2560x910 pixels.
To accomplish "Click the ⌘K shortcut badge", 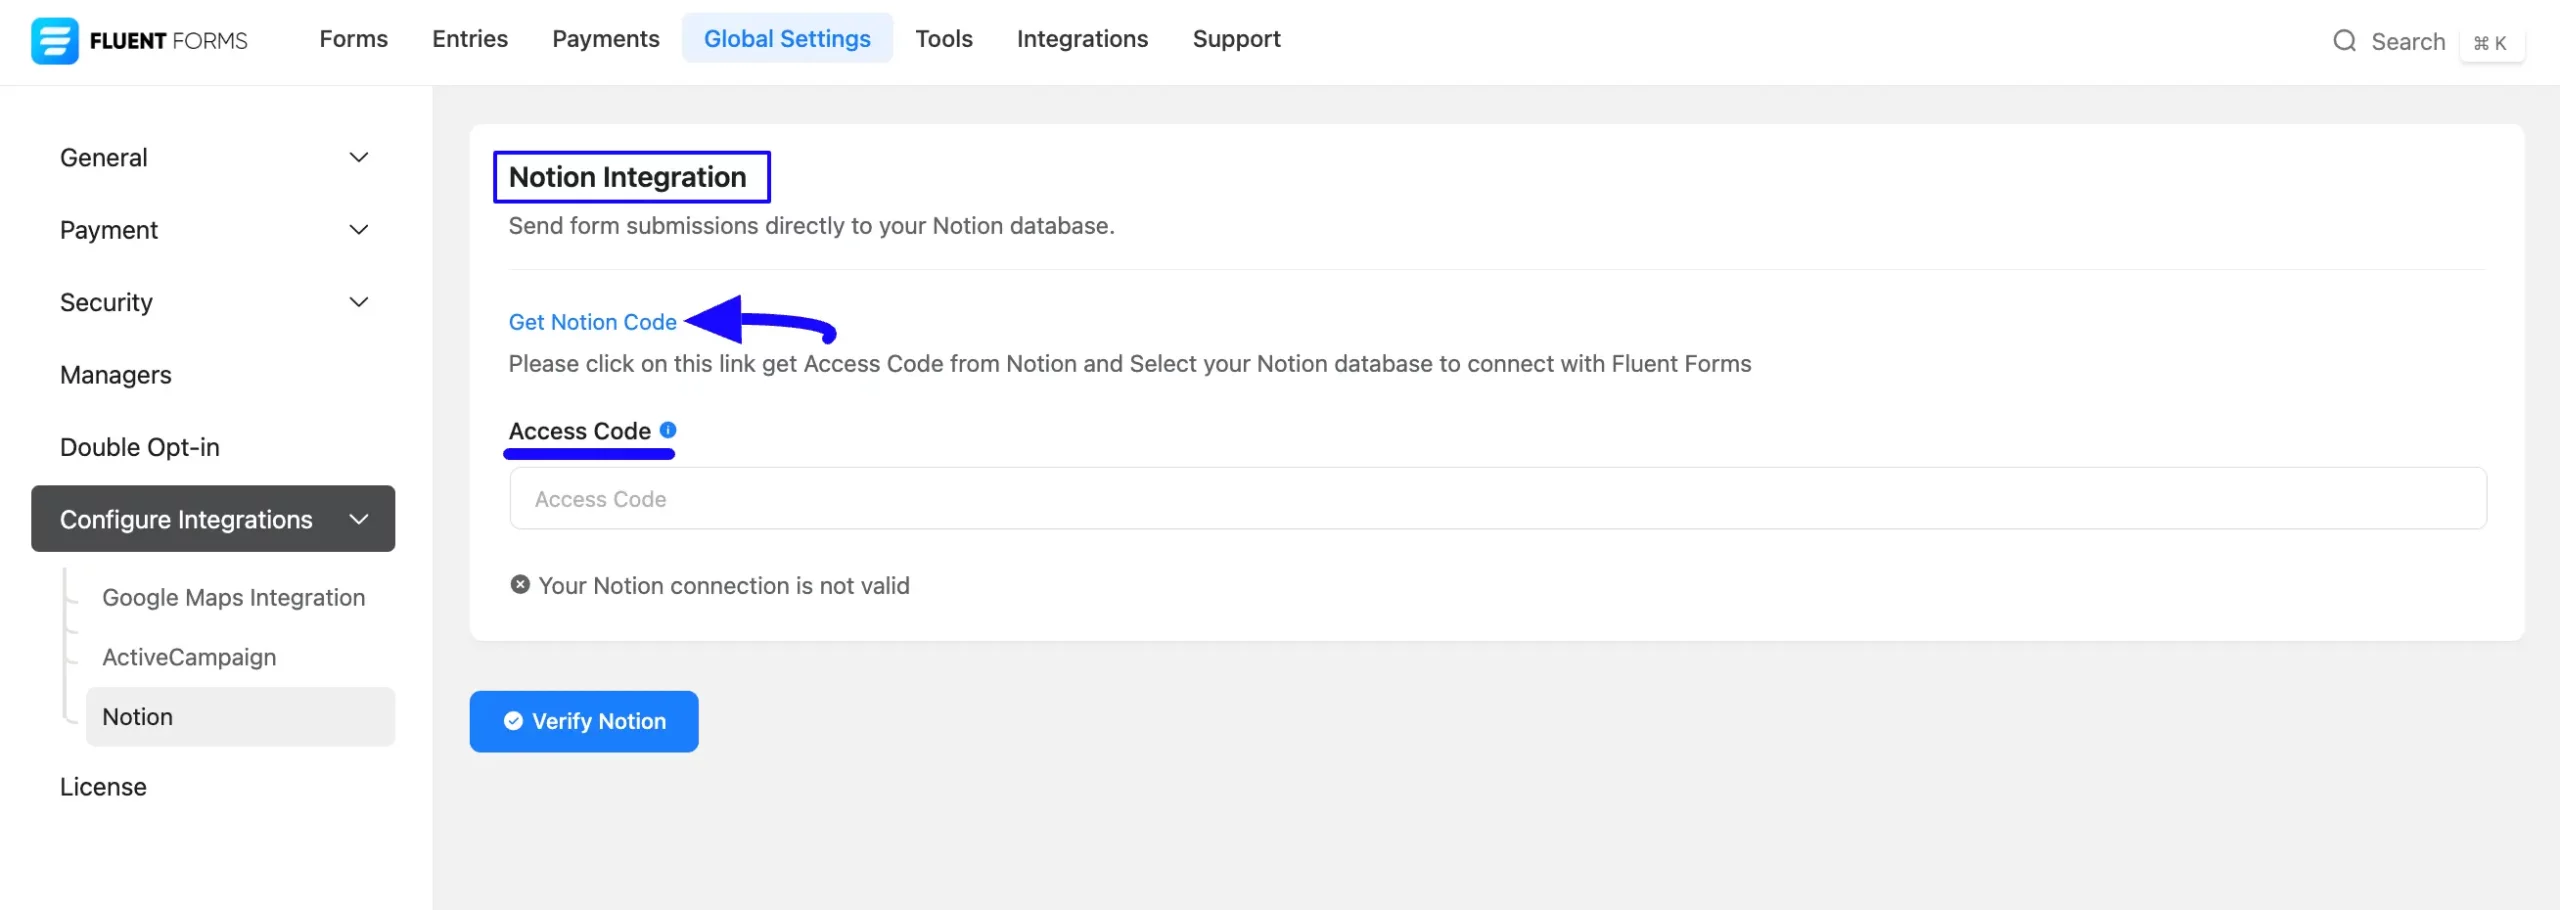I will coord(2491,43).
